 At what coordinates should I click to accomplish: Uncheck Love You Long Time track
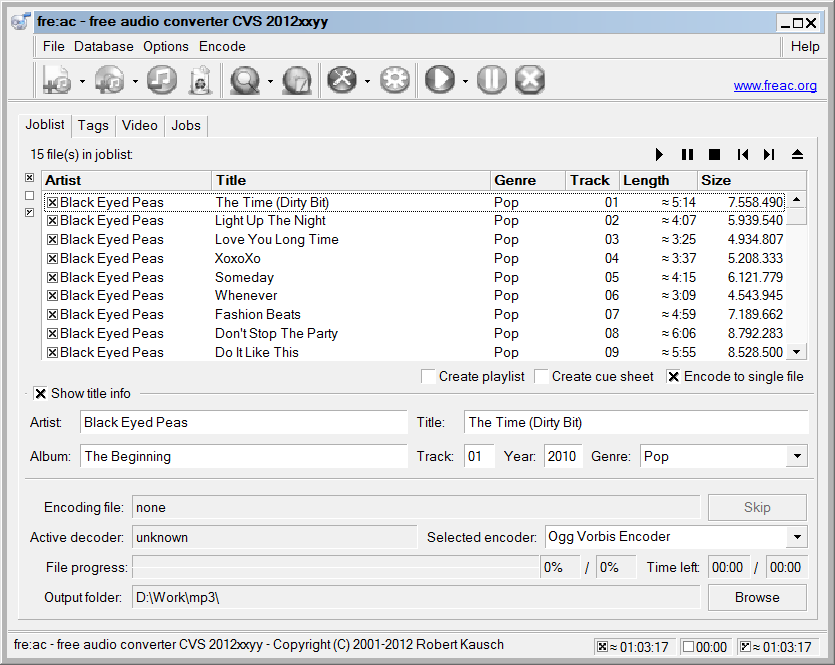click(52, 240)
